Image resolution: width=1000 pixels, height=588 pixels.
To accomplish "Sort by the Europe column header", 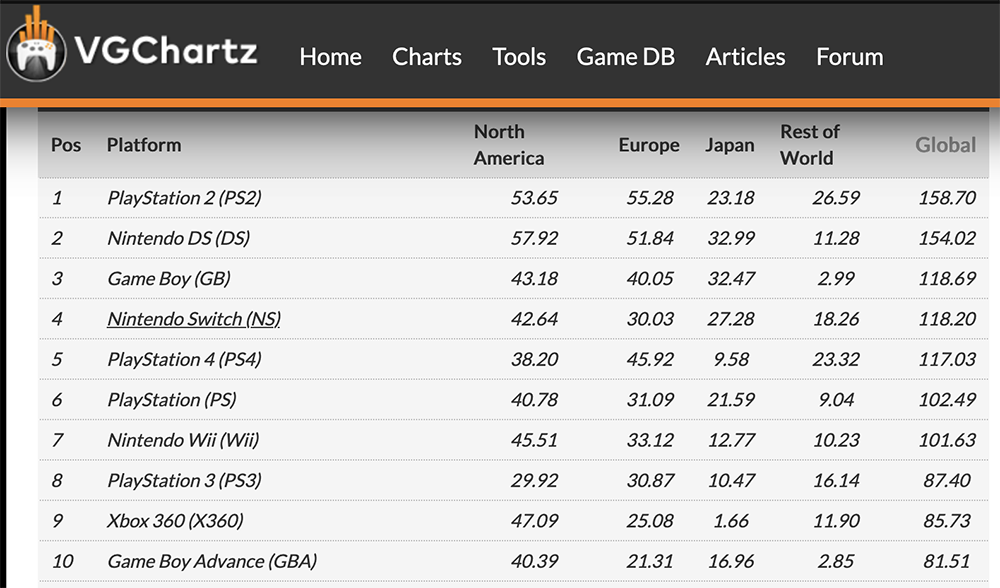I will point(649,145).
